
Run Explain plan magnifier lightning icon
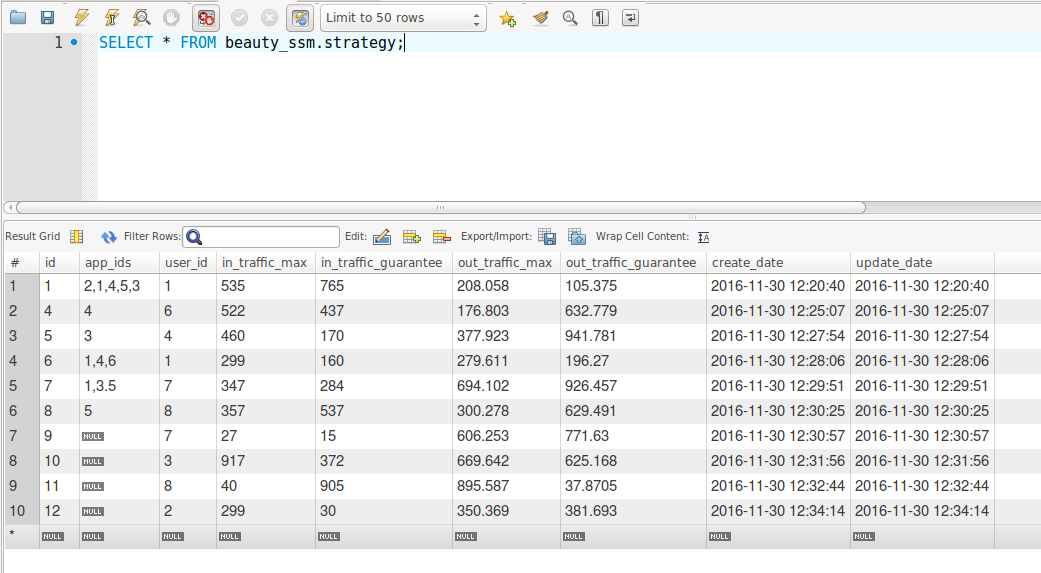[x=141, y=18]
